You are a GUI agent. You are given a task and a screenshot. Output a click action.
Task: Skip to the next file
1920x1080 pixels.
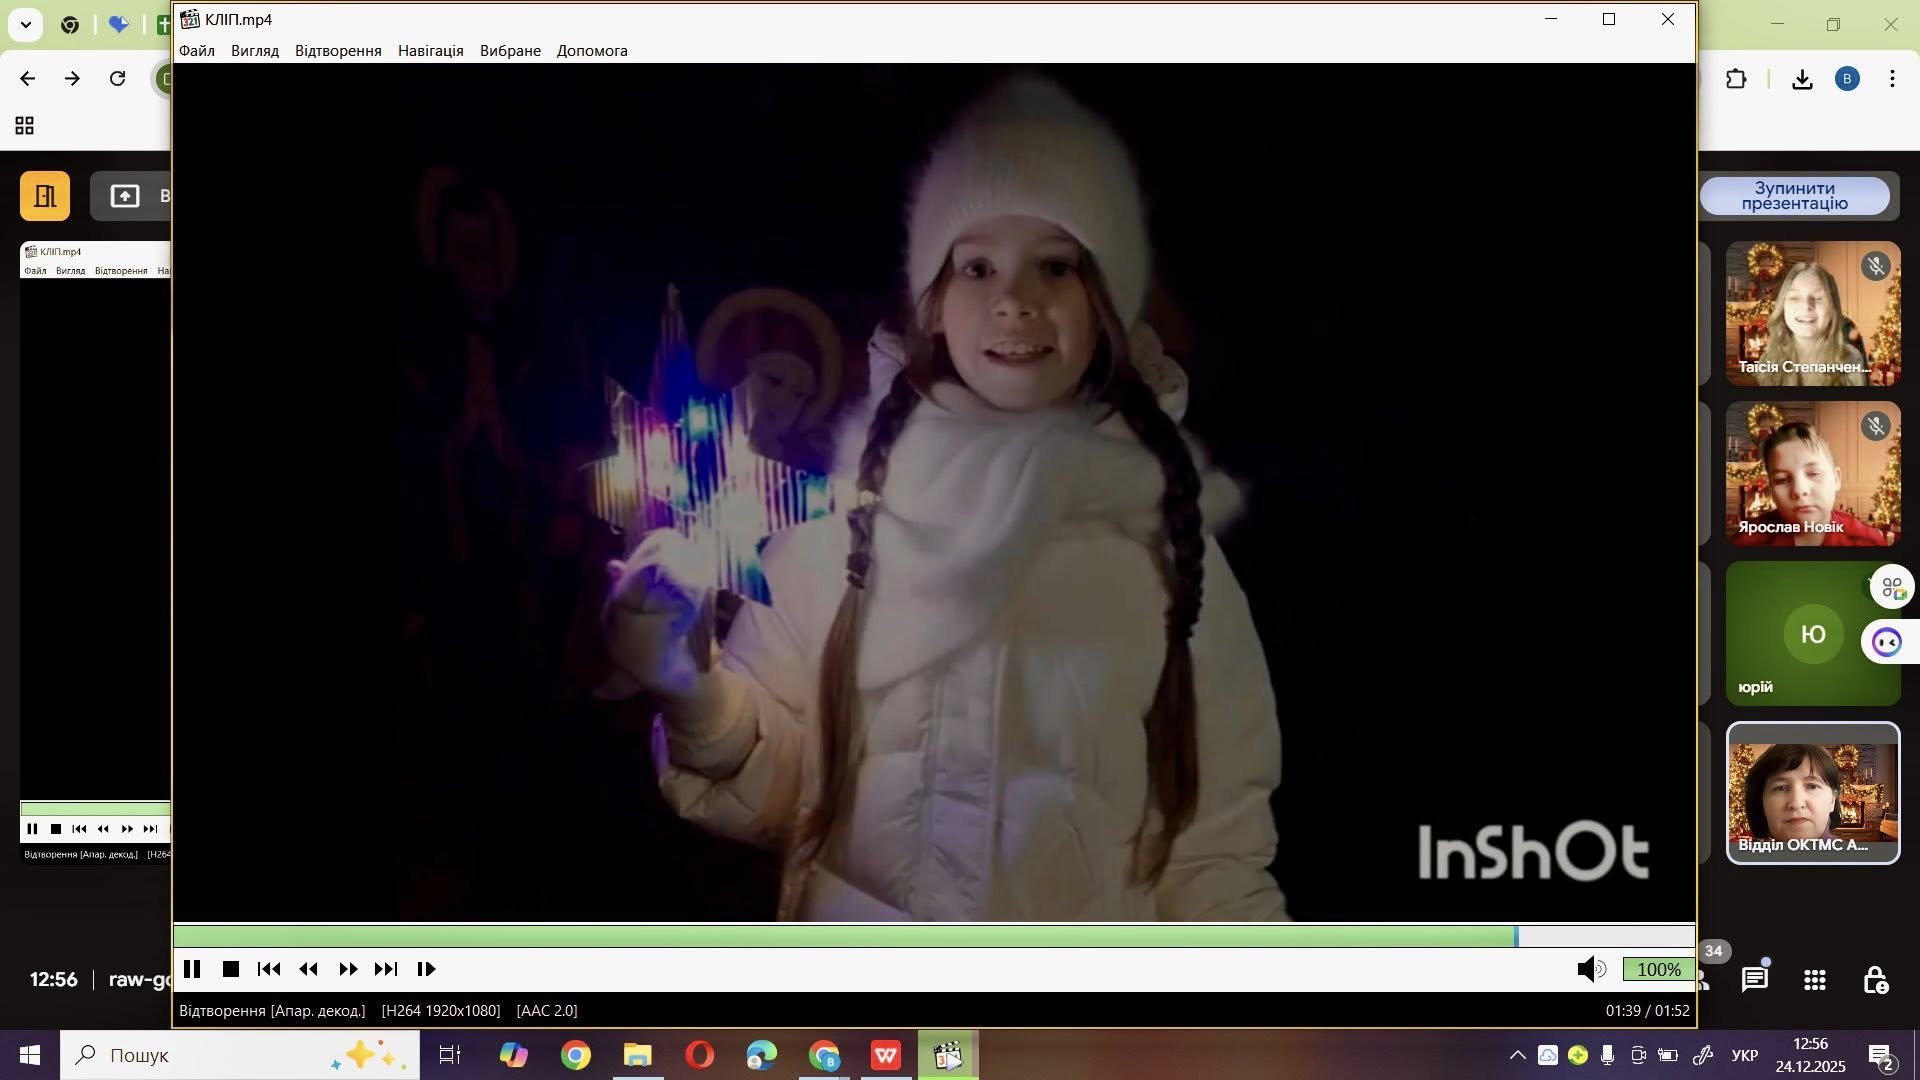(x=386, y=969)
